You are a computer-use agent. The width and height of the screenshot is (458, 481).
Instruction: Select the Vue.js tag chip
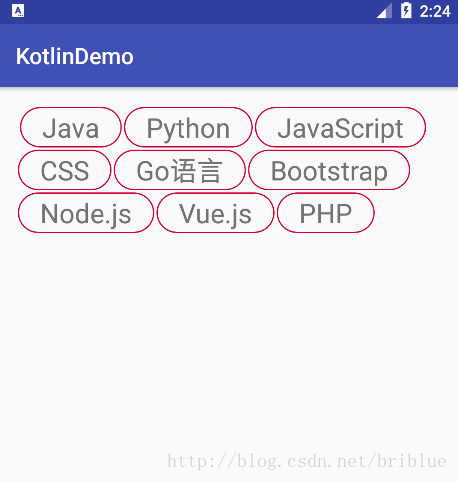[215, 213]
